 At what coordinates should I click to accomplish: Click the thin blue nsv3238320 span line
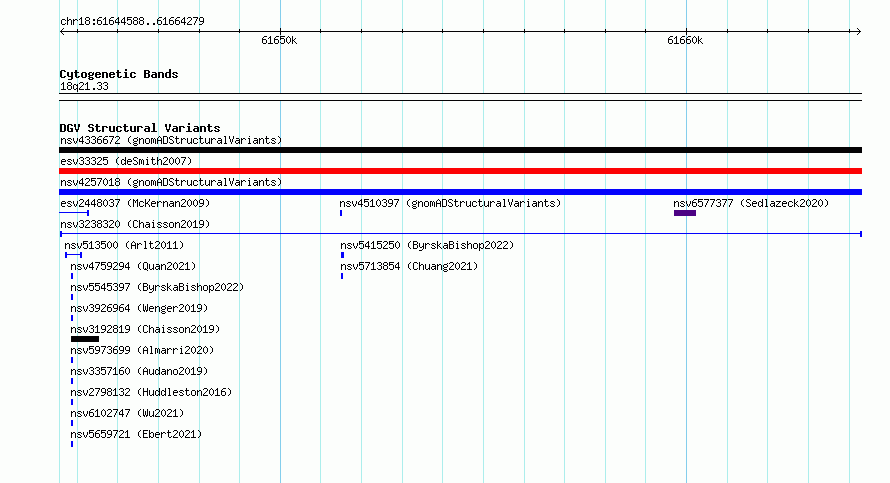click(x=460, y=234)
